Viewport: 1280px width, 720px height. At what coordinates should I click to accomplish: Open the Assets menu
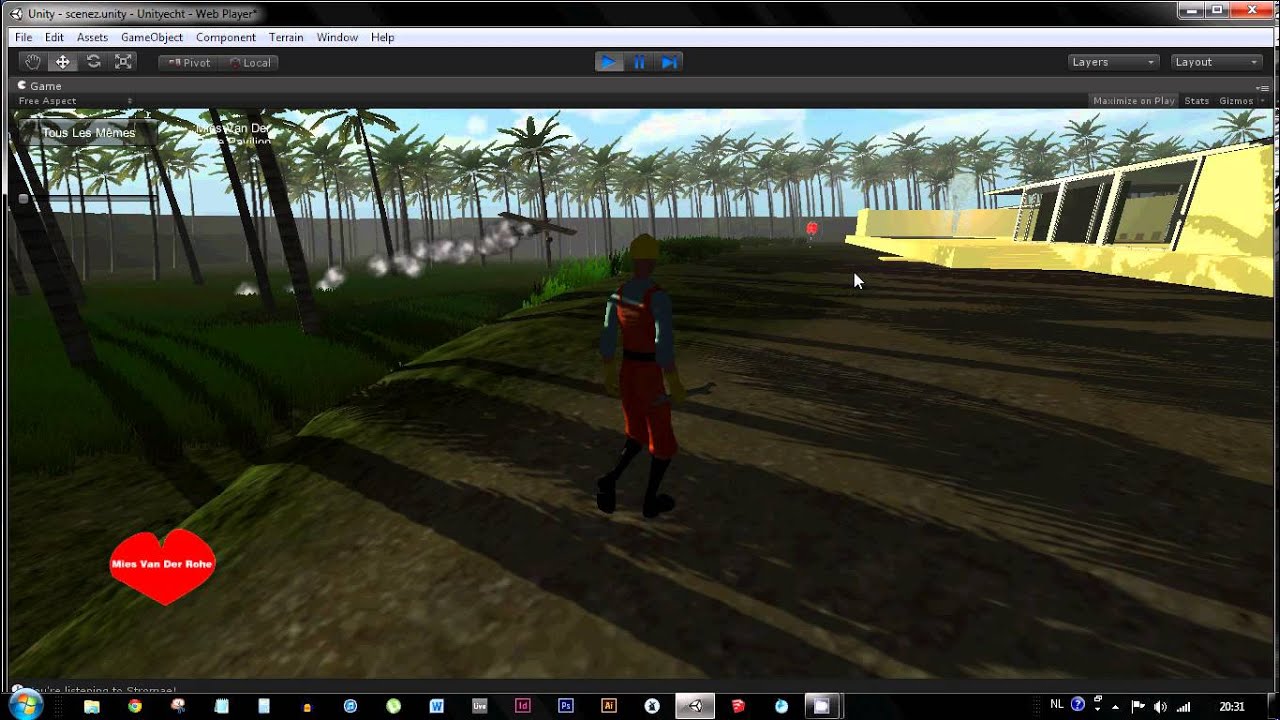click(x=92, y=37)
